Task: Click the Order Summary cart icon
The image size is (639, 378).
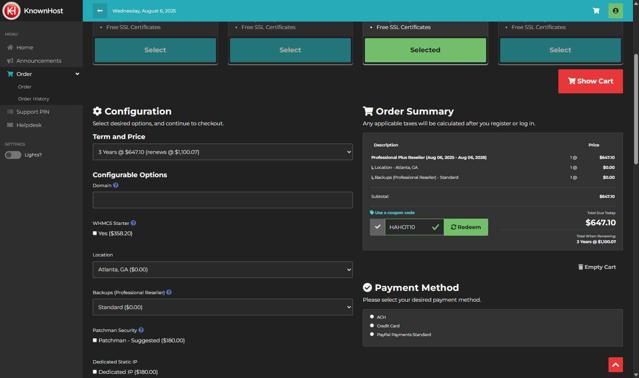Action: click(368, 111)
